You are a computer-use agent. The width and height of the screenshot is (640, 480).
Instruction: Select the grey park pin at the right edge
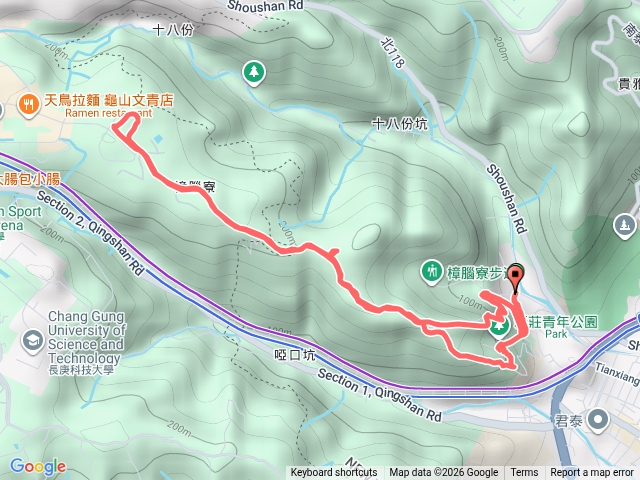624,226
